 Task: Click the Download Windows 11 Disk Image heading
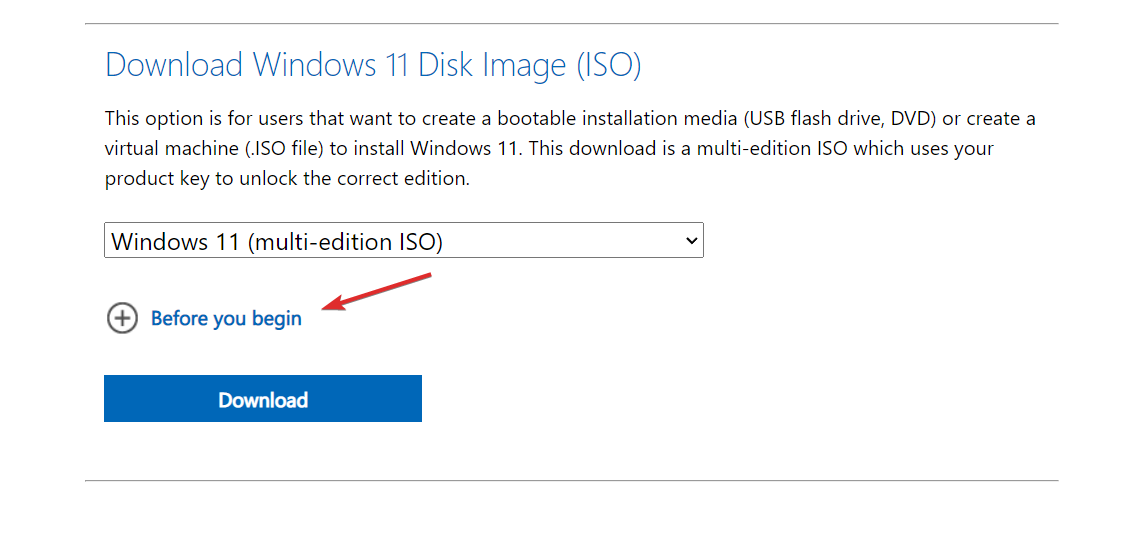point(373,65)
